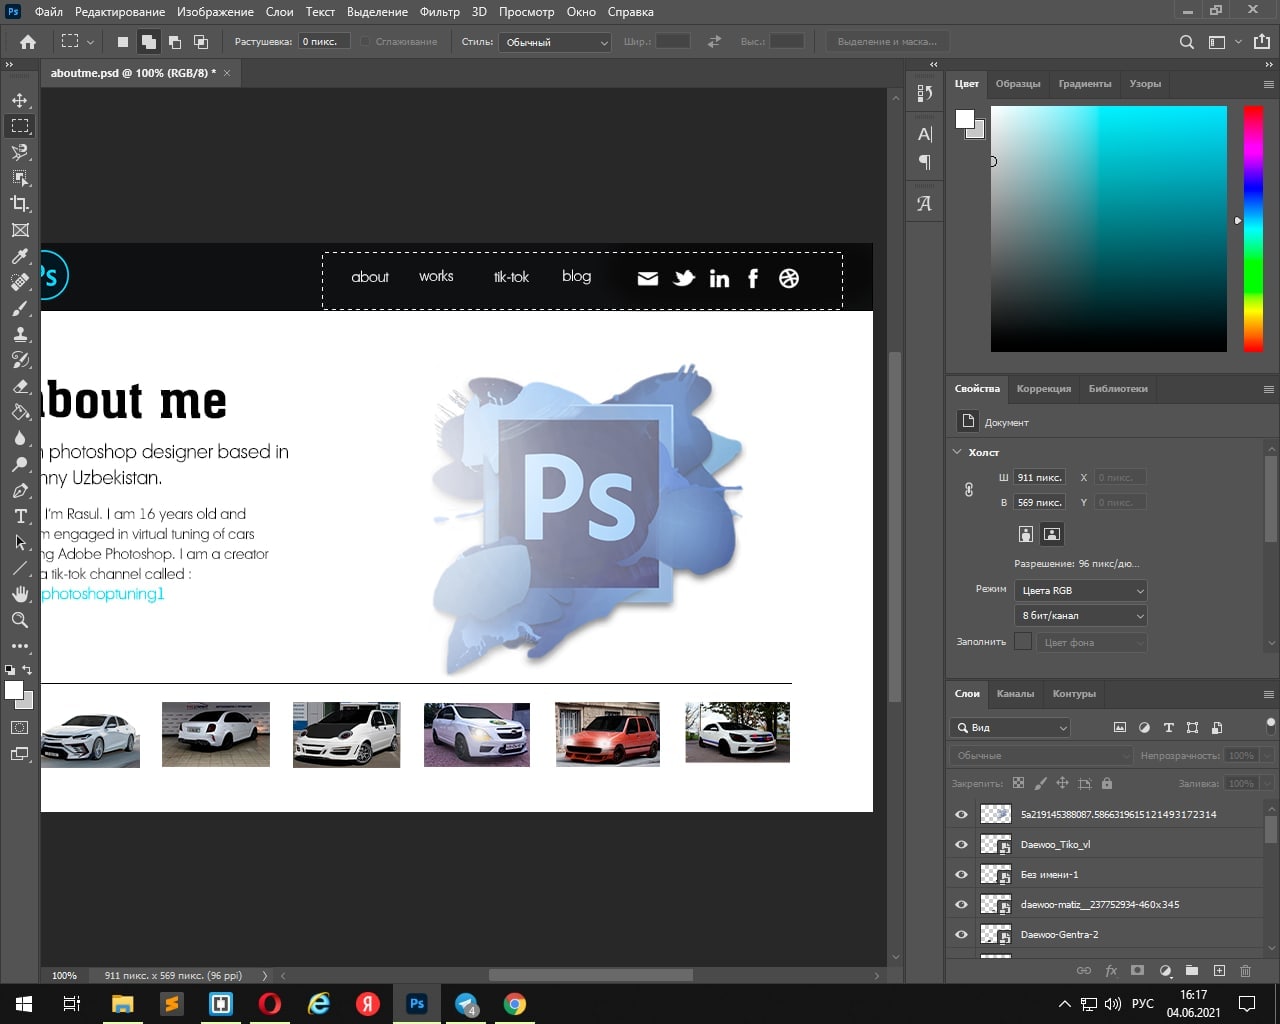
Task: Select the Brush tool
Action: [x=20, y=308]
